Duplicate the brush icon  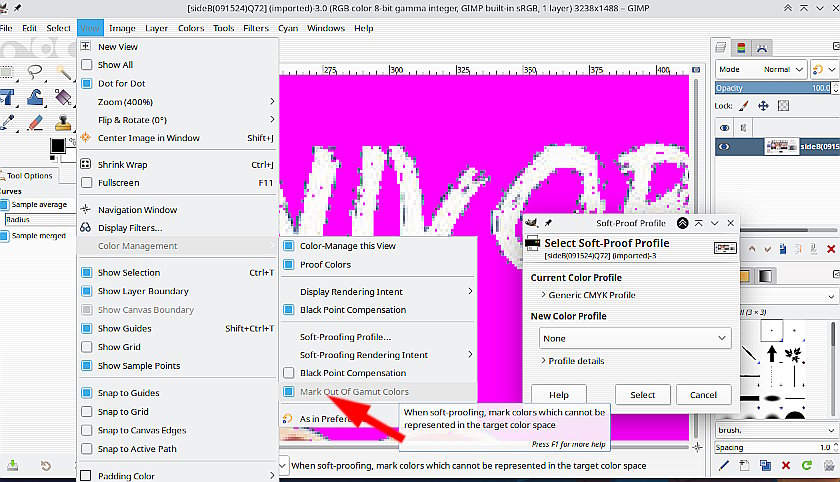765,465
